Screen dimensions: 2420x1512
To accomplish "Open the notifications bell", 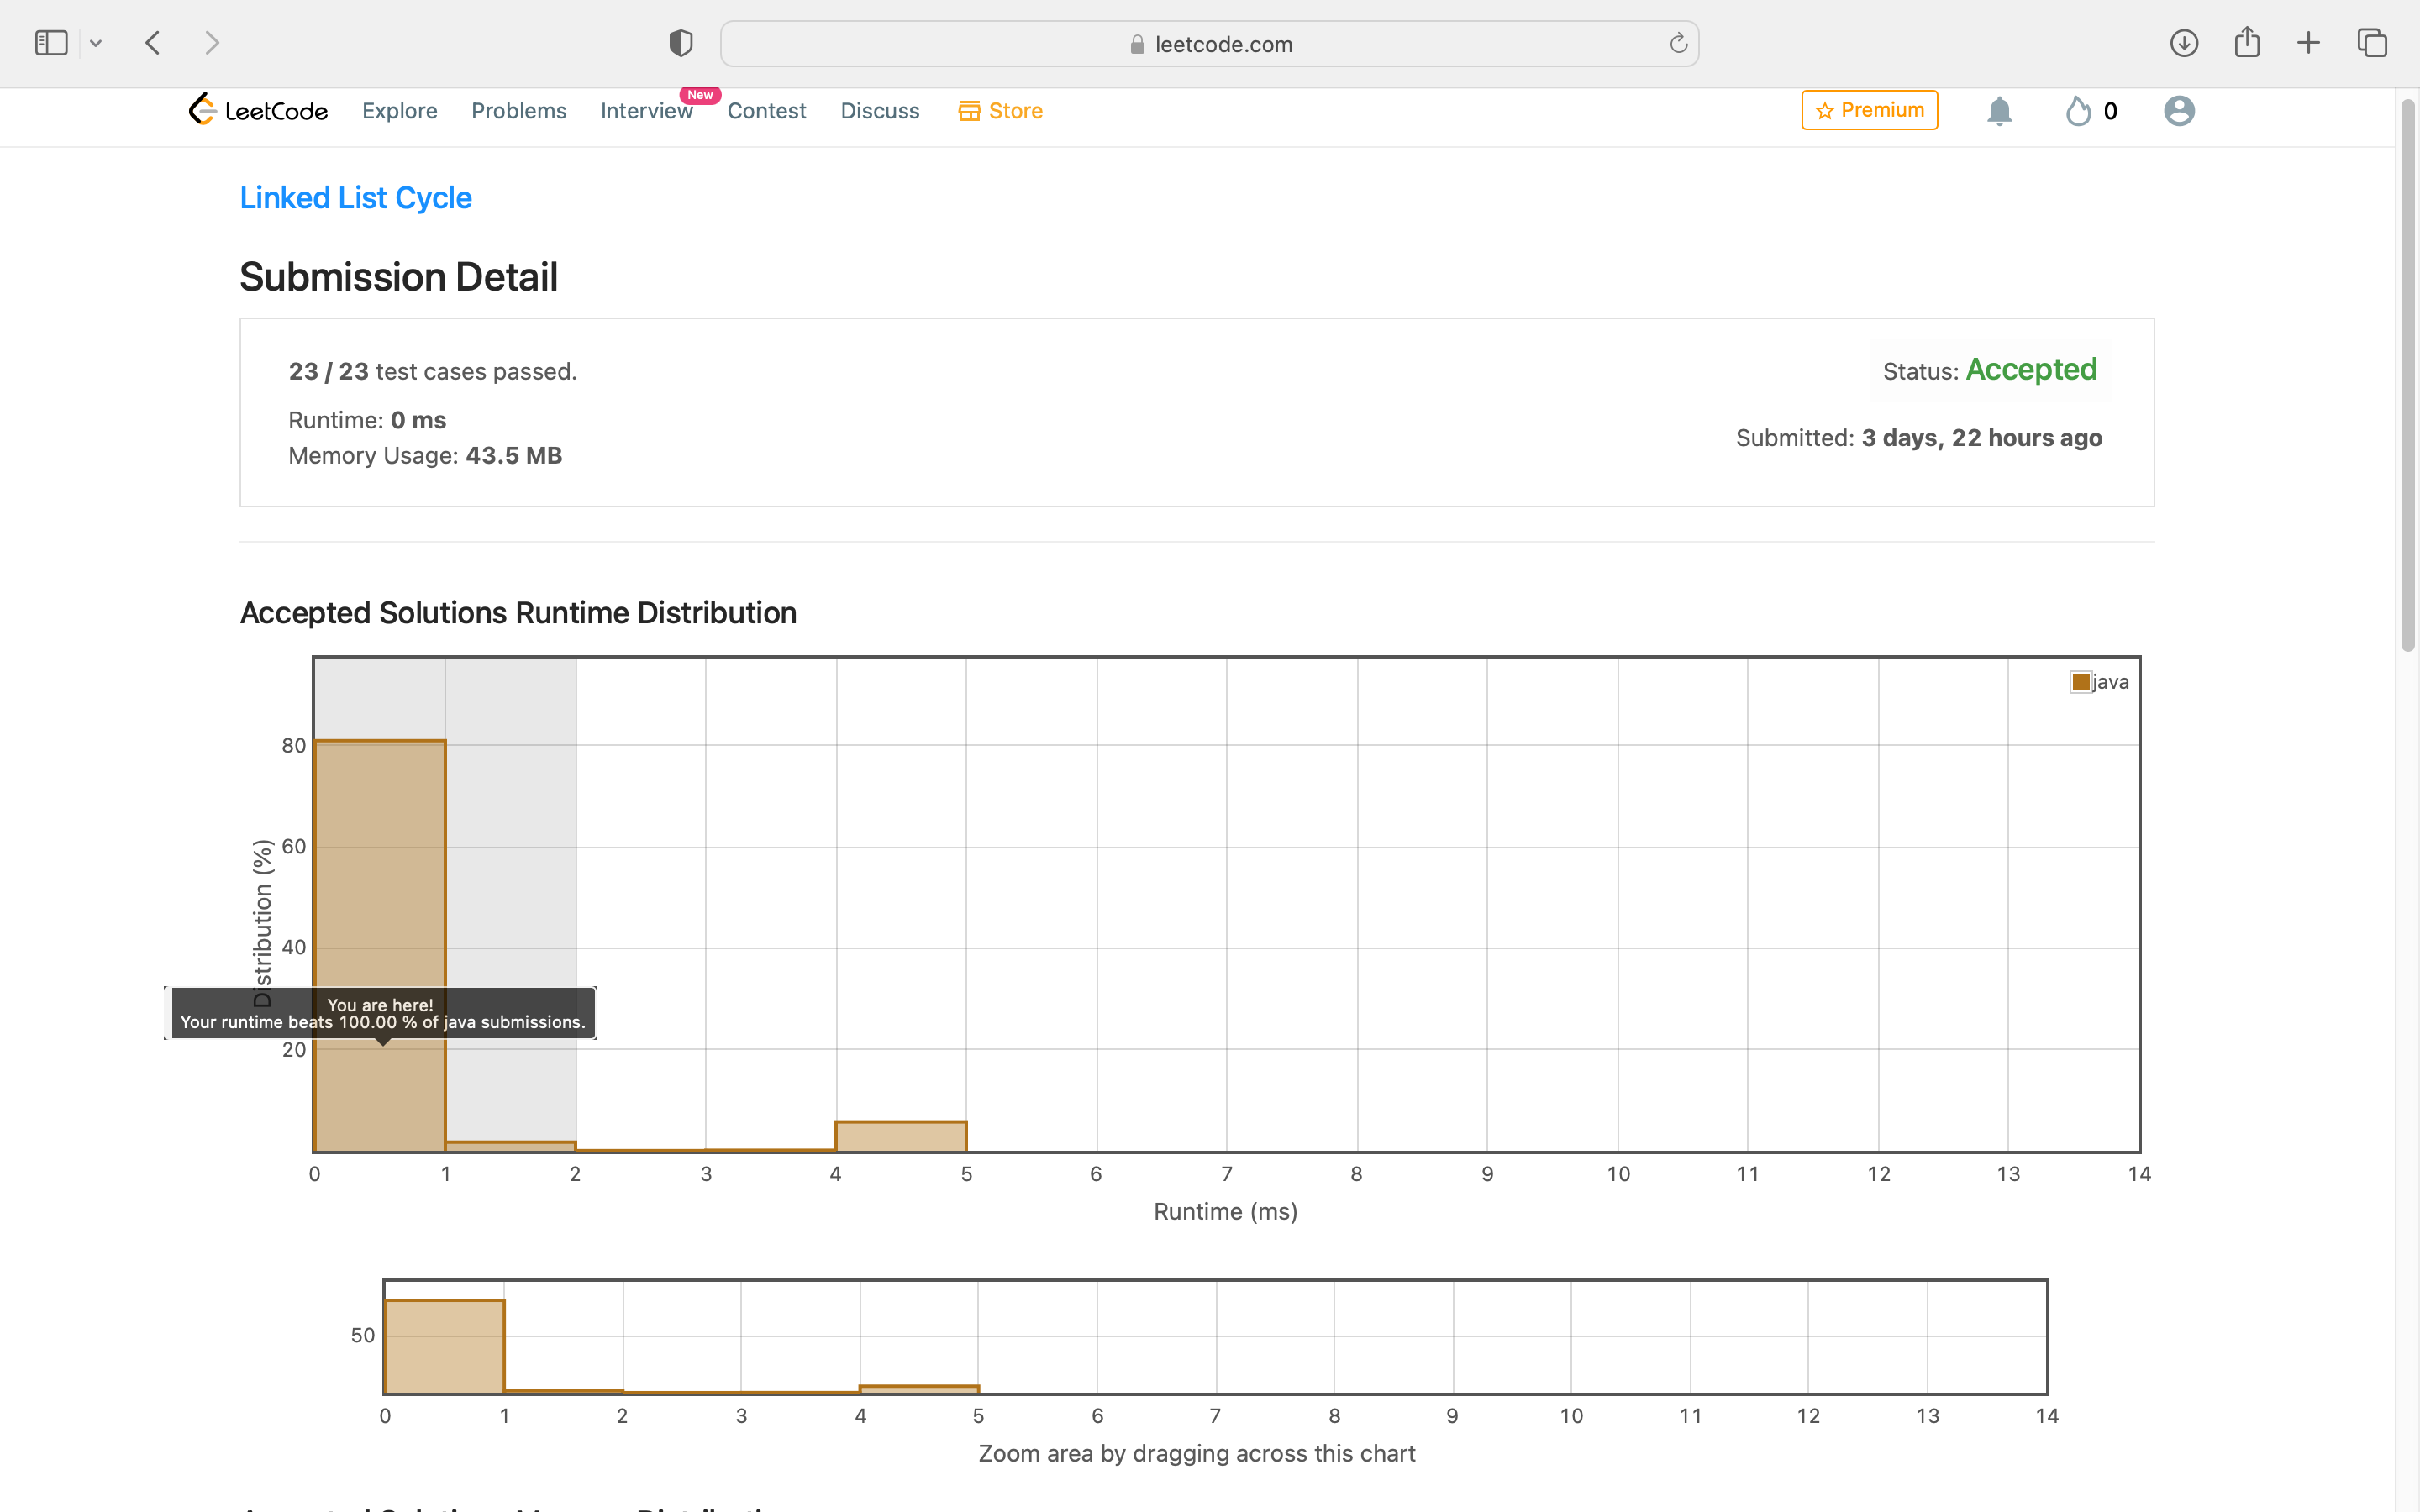I will pyautogui.click(x=1998, y=111).
